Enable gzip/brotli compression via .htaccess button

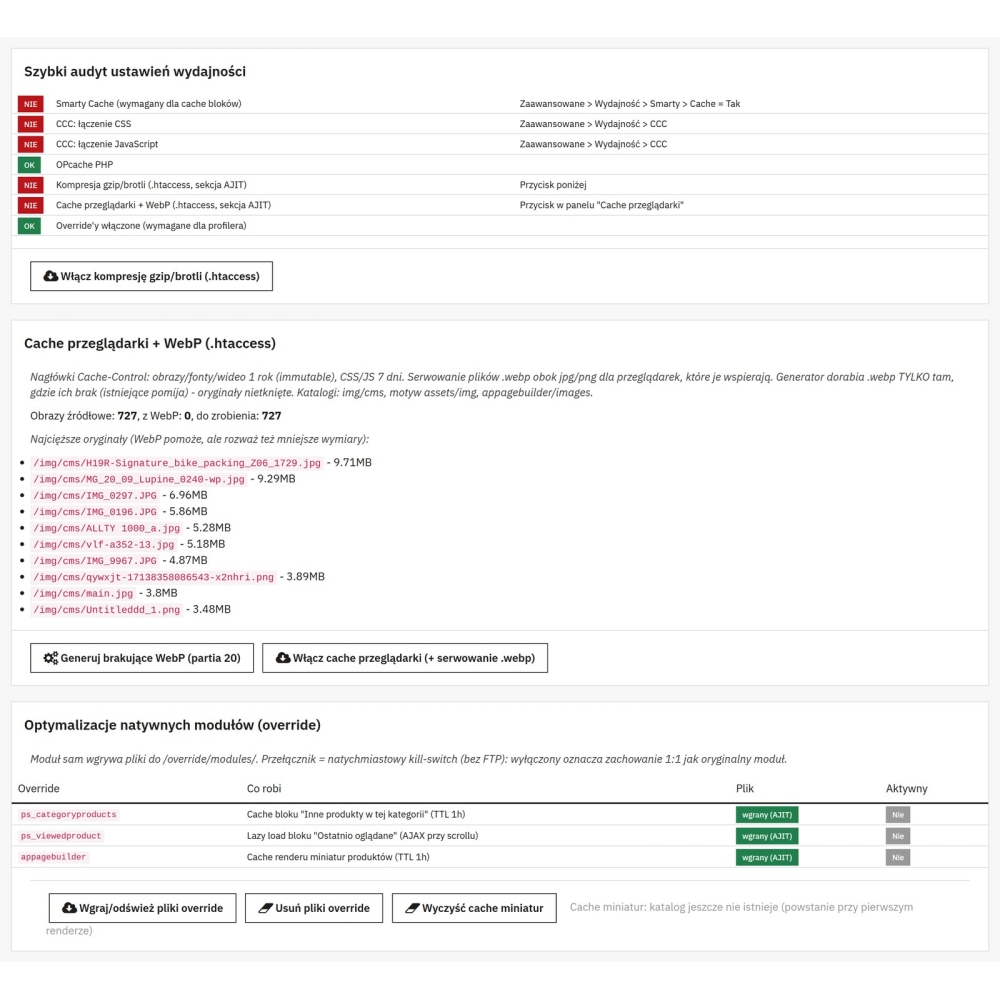pos(151,276)
